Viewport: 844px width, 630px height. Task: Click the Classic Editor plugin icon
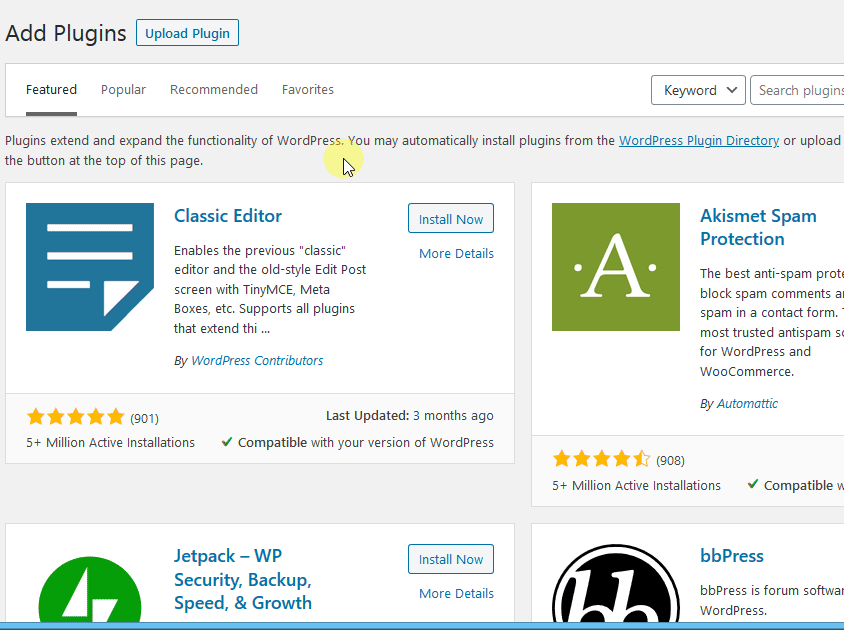coord(90,267)
